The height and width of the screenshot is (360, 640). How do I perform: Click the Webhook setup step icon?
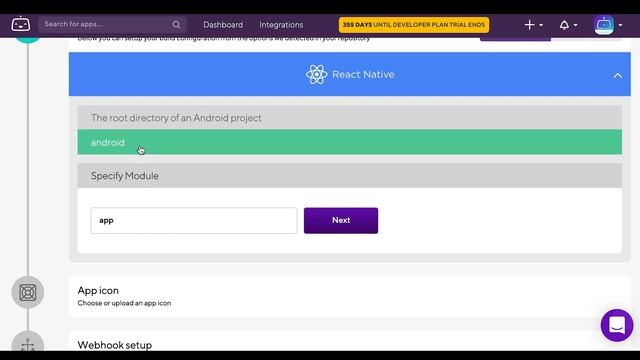(x=28, y=342)
